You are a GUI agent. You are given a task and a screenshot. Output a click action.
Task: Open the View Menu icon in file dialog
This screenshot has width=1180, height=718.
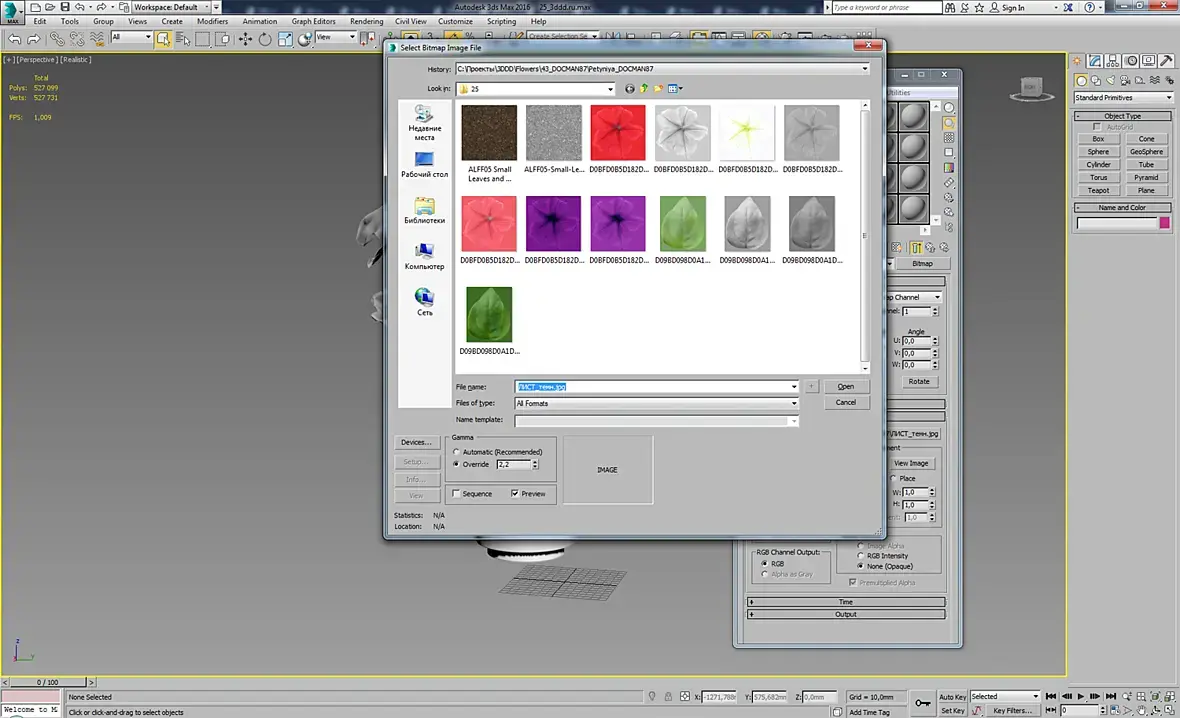point(675,89)
